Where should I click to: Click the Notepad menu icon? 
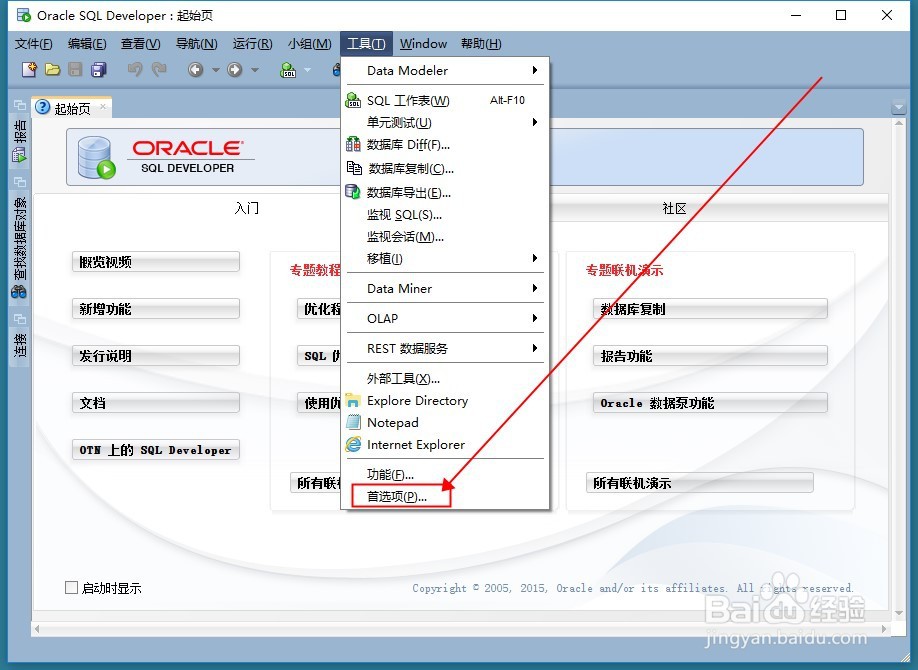coord(353,422)
